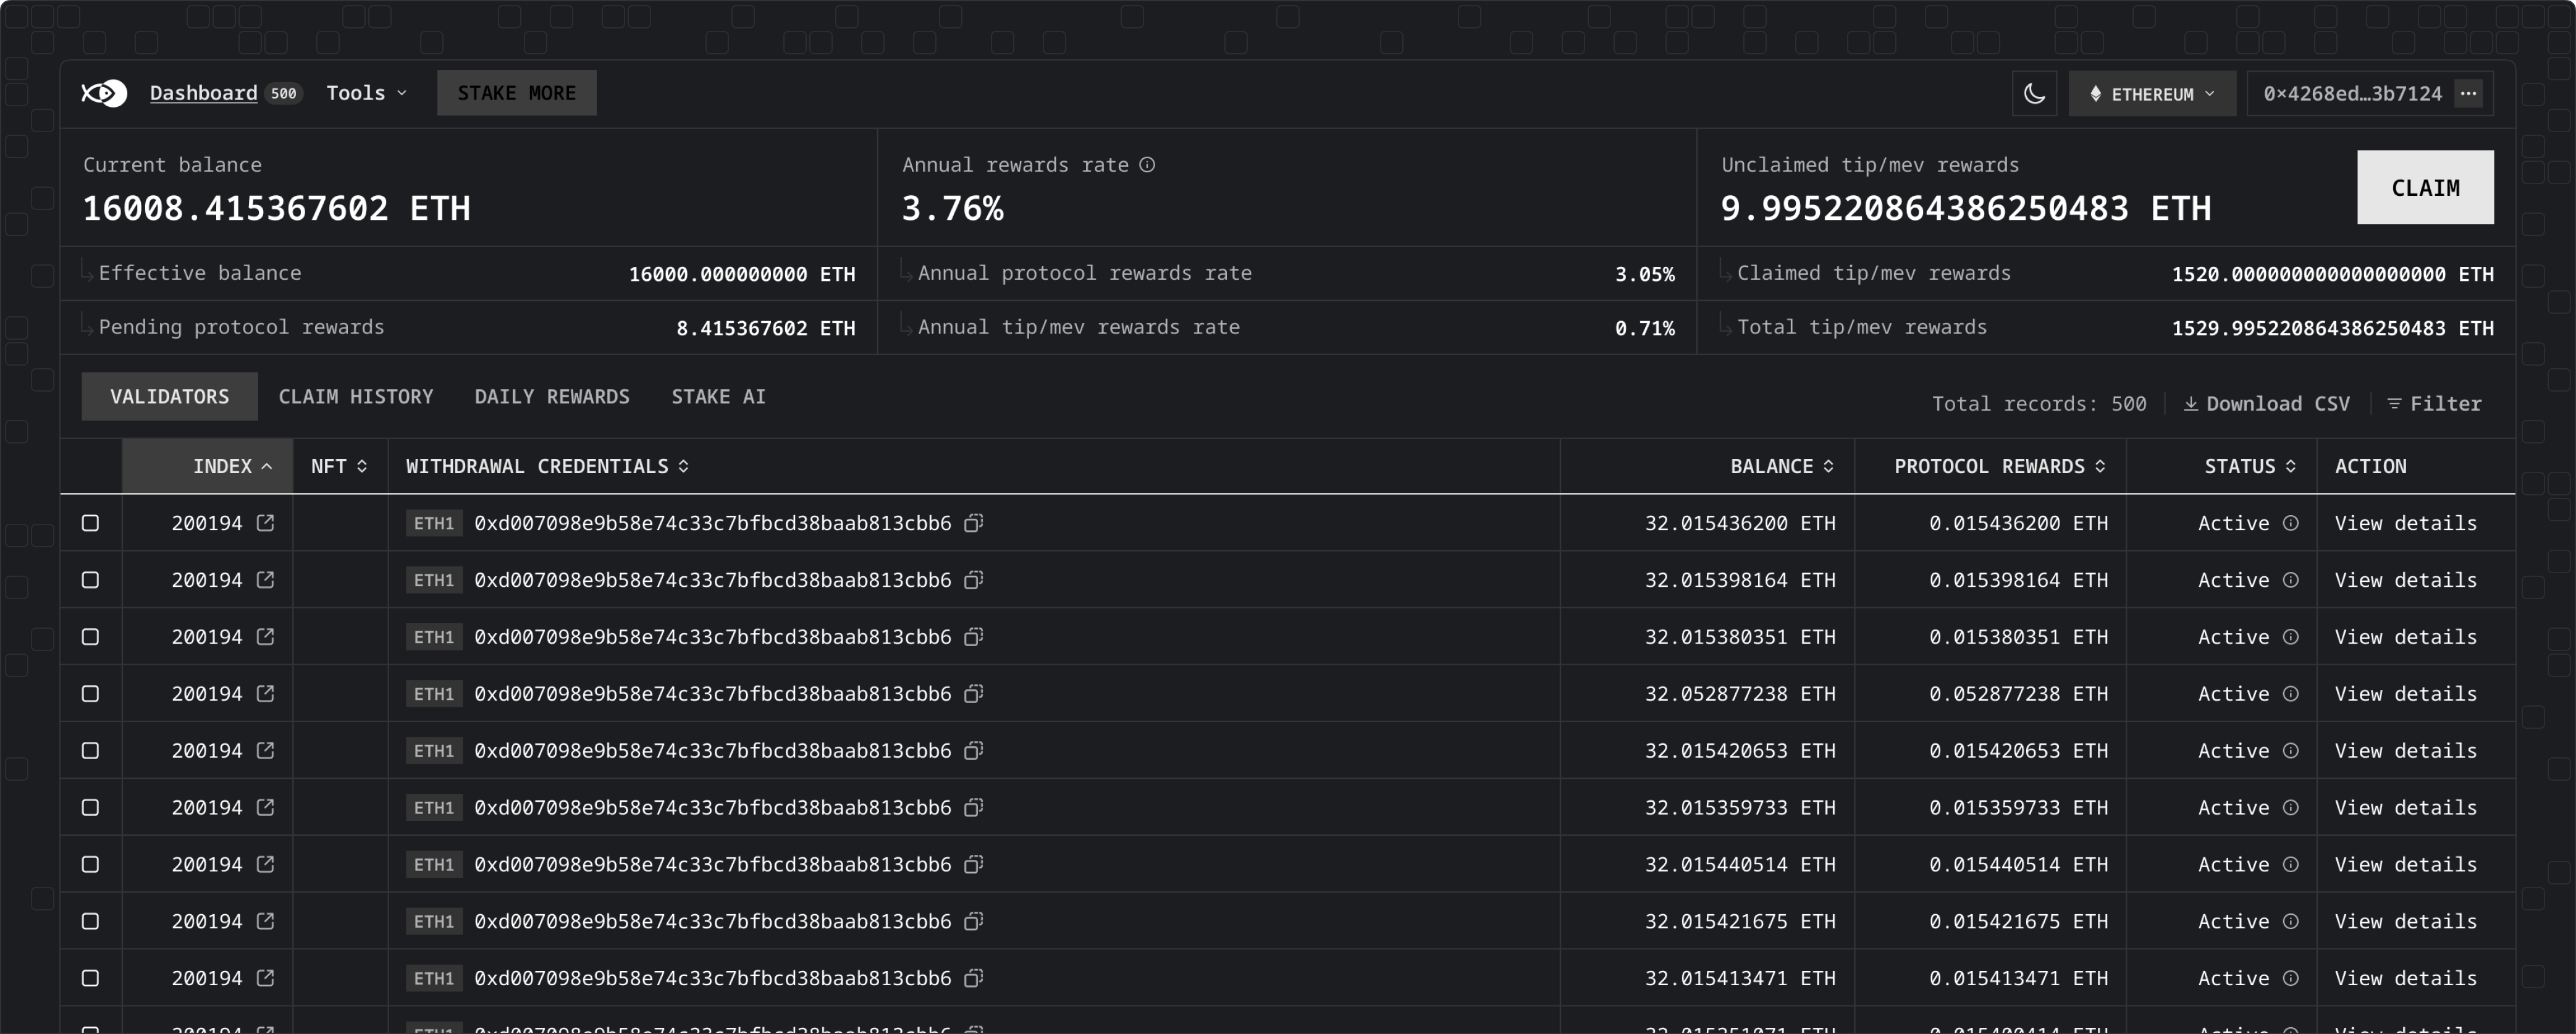Open the Filter options
The image size is (2576, 1034).
(2434, 403)
